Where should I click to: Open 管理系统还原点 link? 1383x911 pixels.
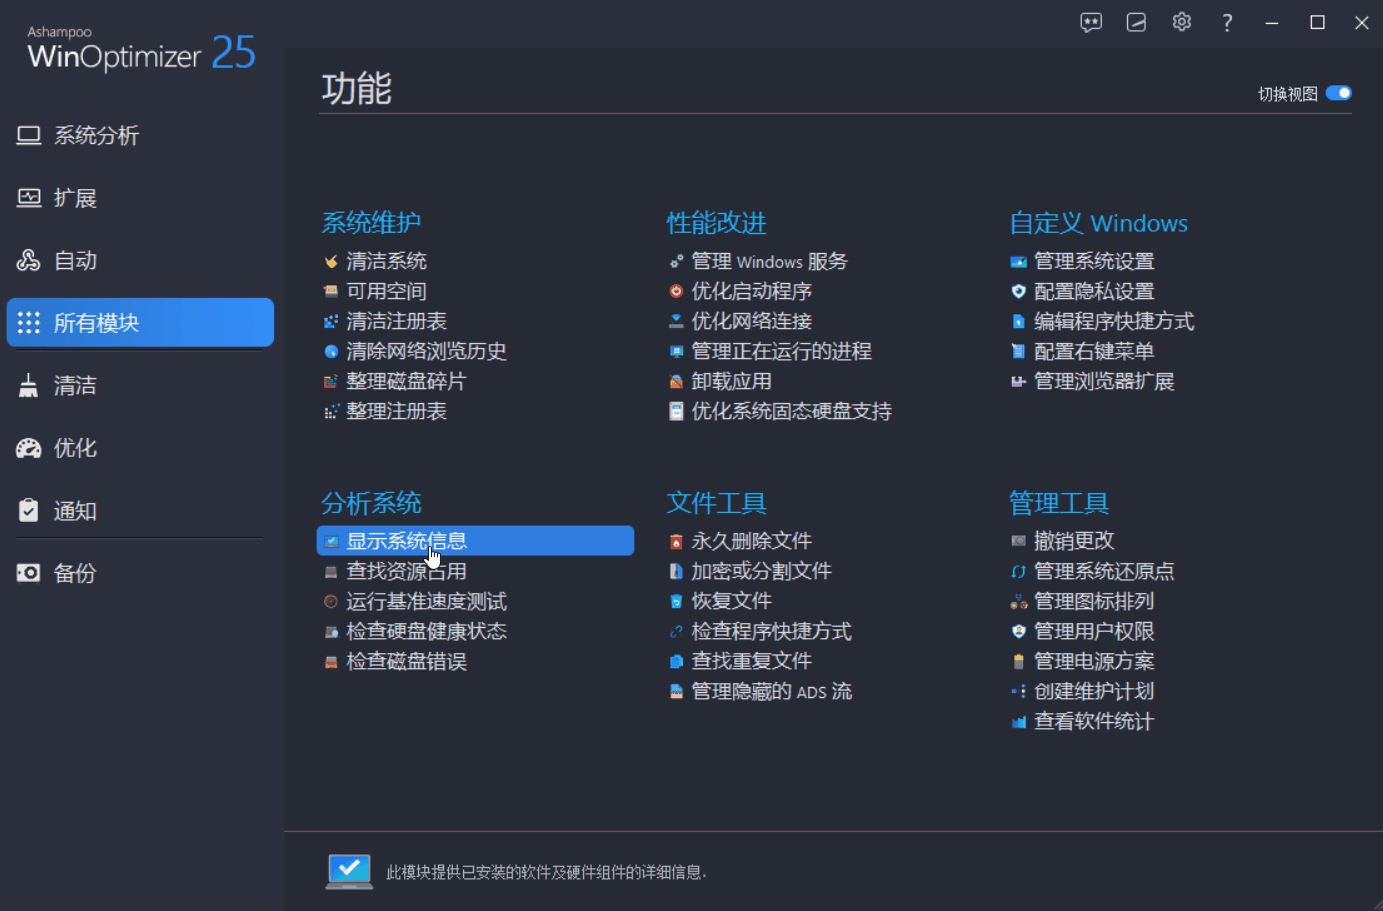coord(1104,572)
